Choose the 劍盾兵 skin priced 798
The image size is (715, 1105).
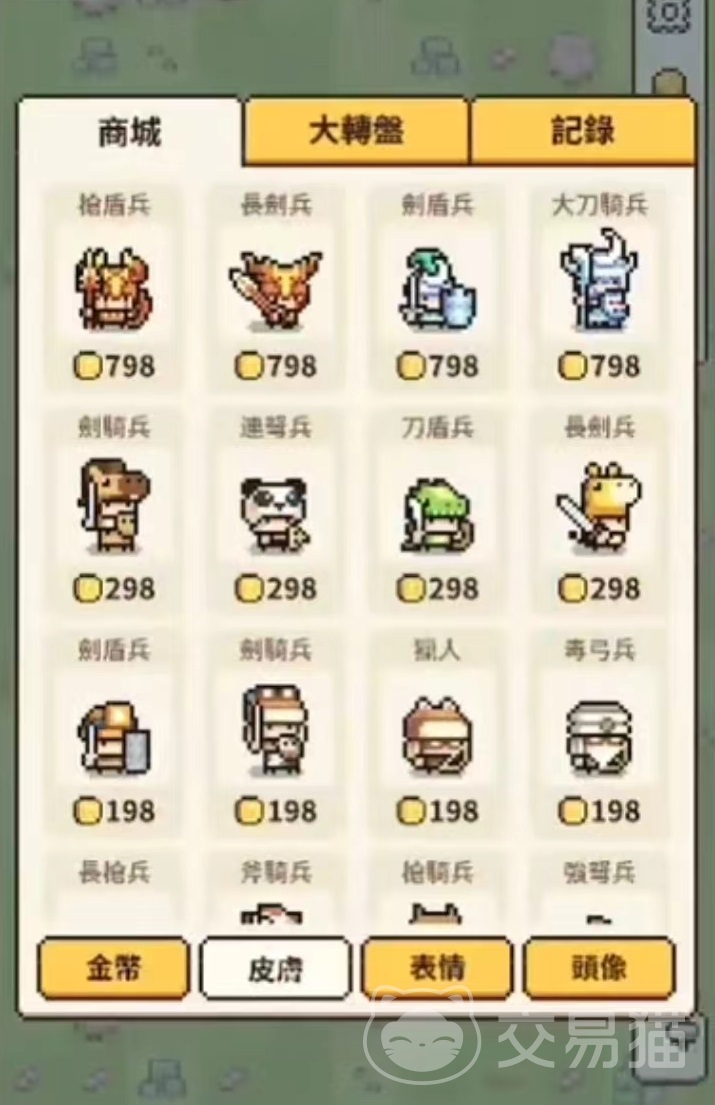click(437, 289)
